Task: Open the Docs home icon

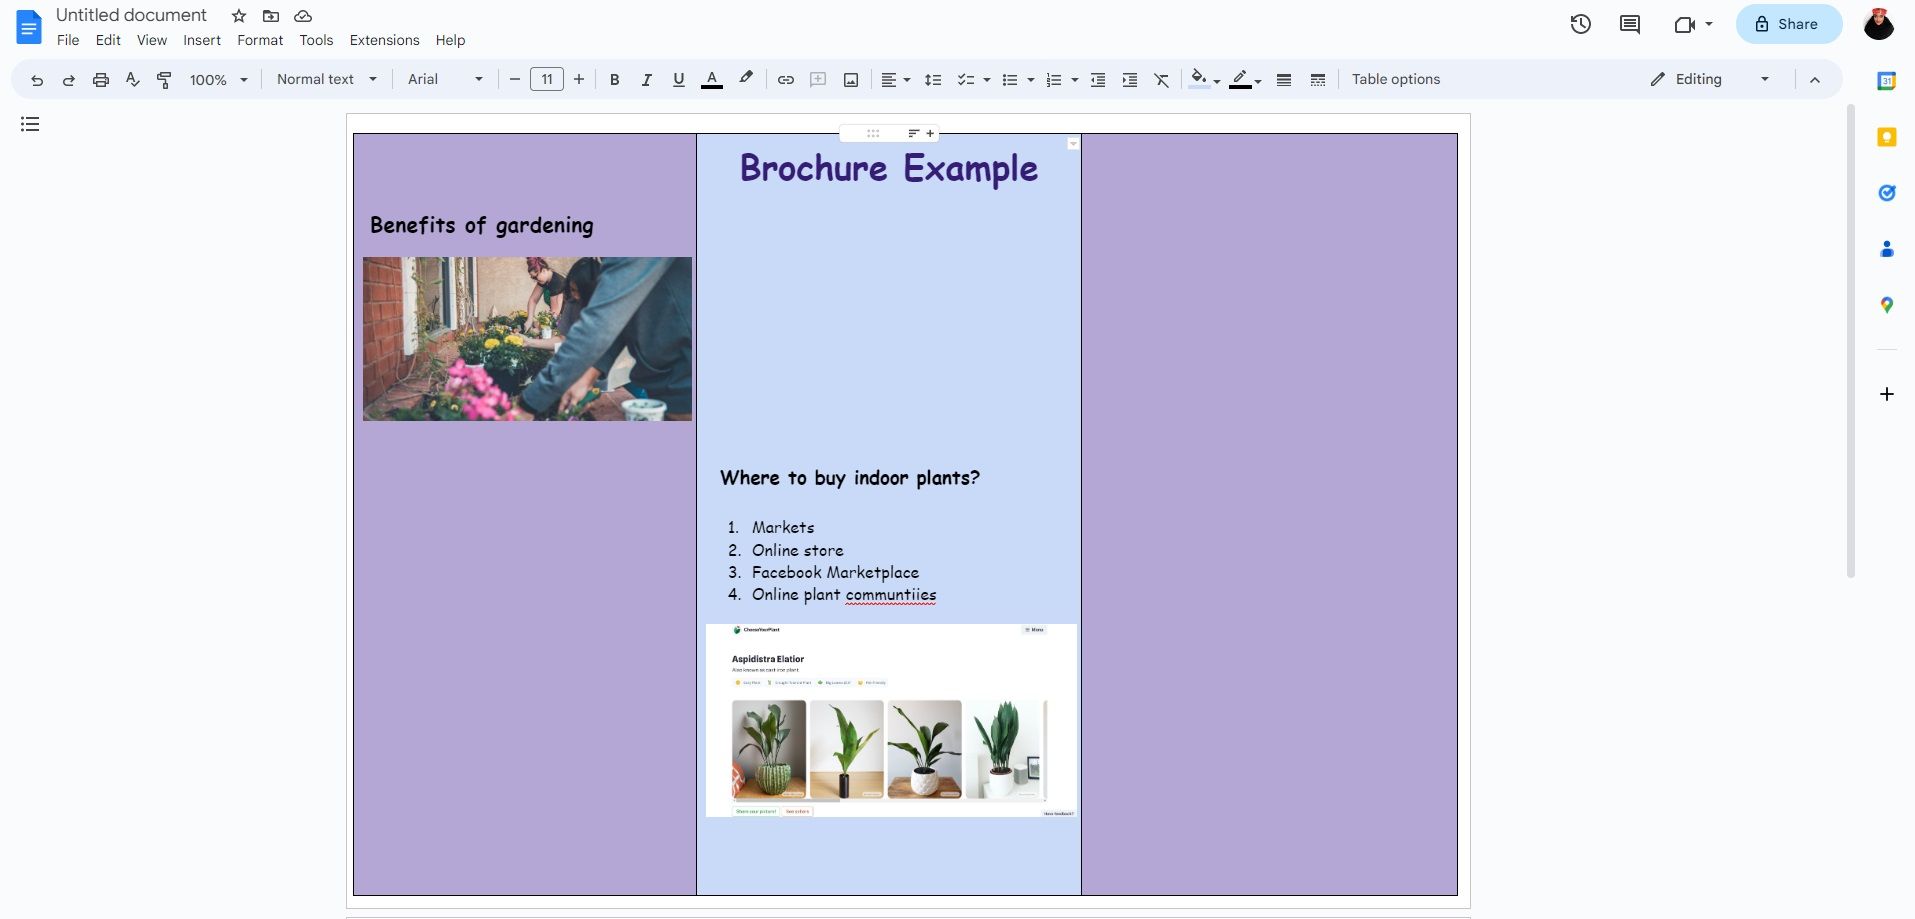Action: 29,27
